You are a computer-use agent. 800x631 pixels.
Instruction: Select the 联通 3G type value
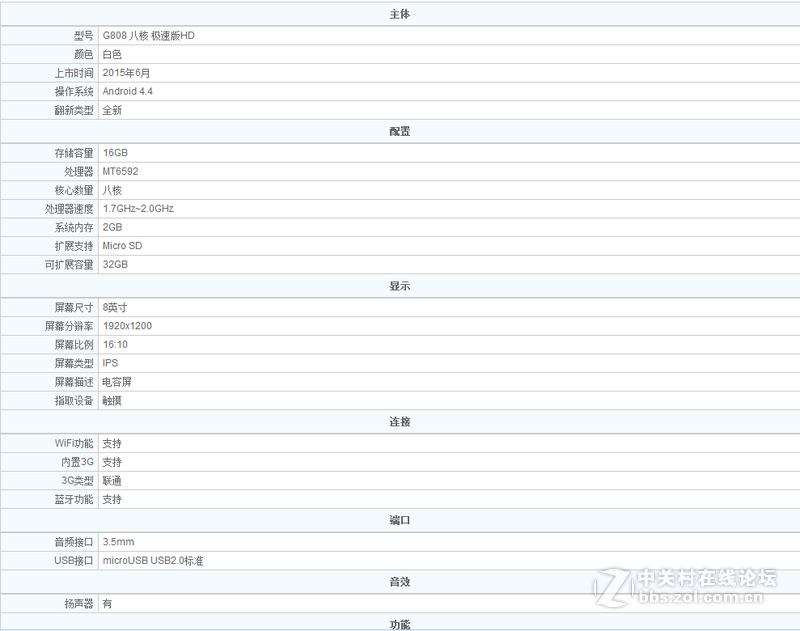point(112,481)
